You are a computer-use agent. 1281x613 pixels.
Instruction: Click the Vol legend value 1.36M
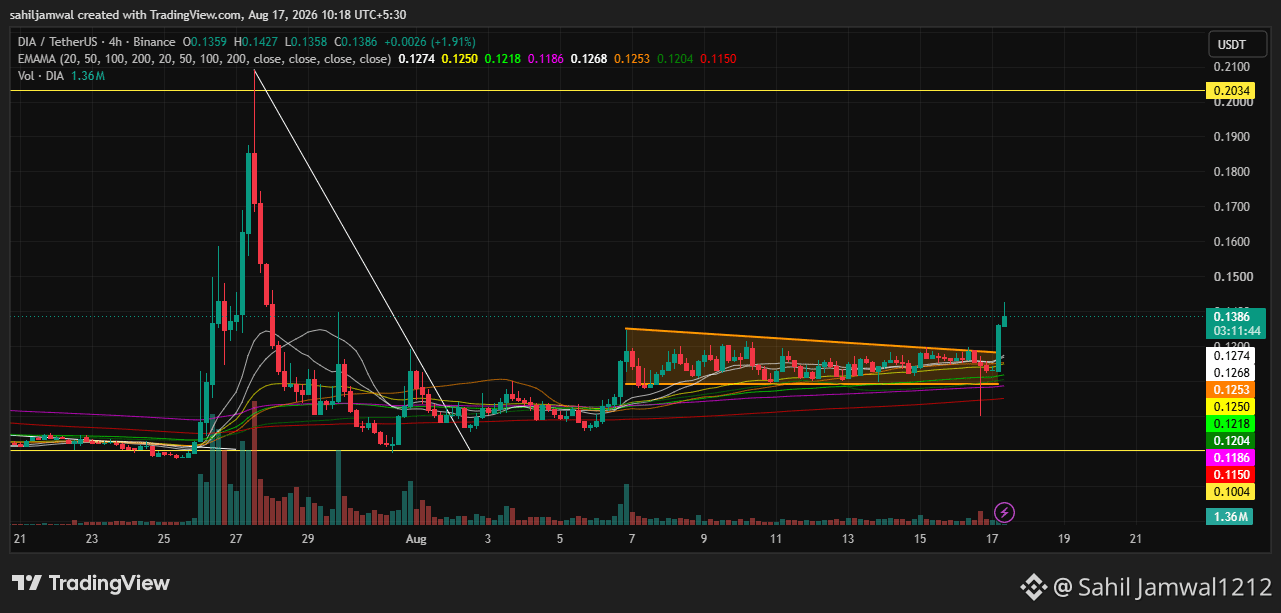pos(87,76)
